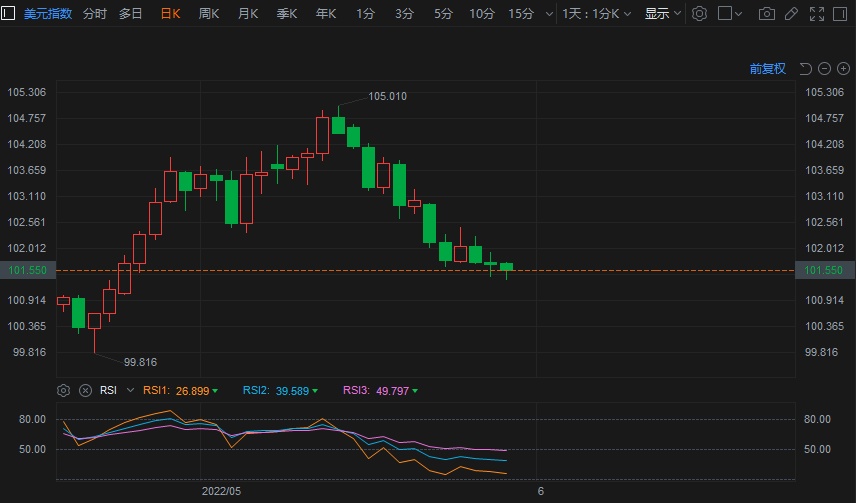
Task: Remove the RSI indicator with X icon
Action: tap(85, 390)
